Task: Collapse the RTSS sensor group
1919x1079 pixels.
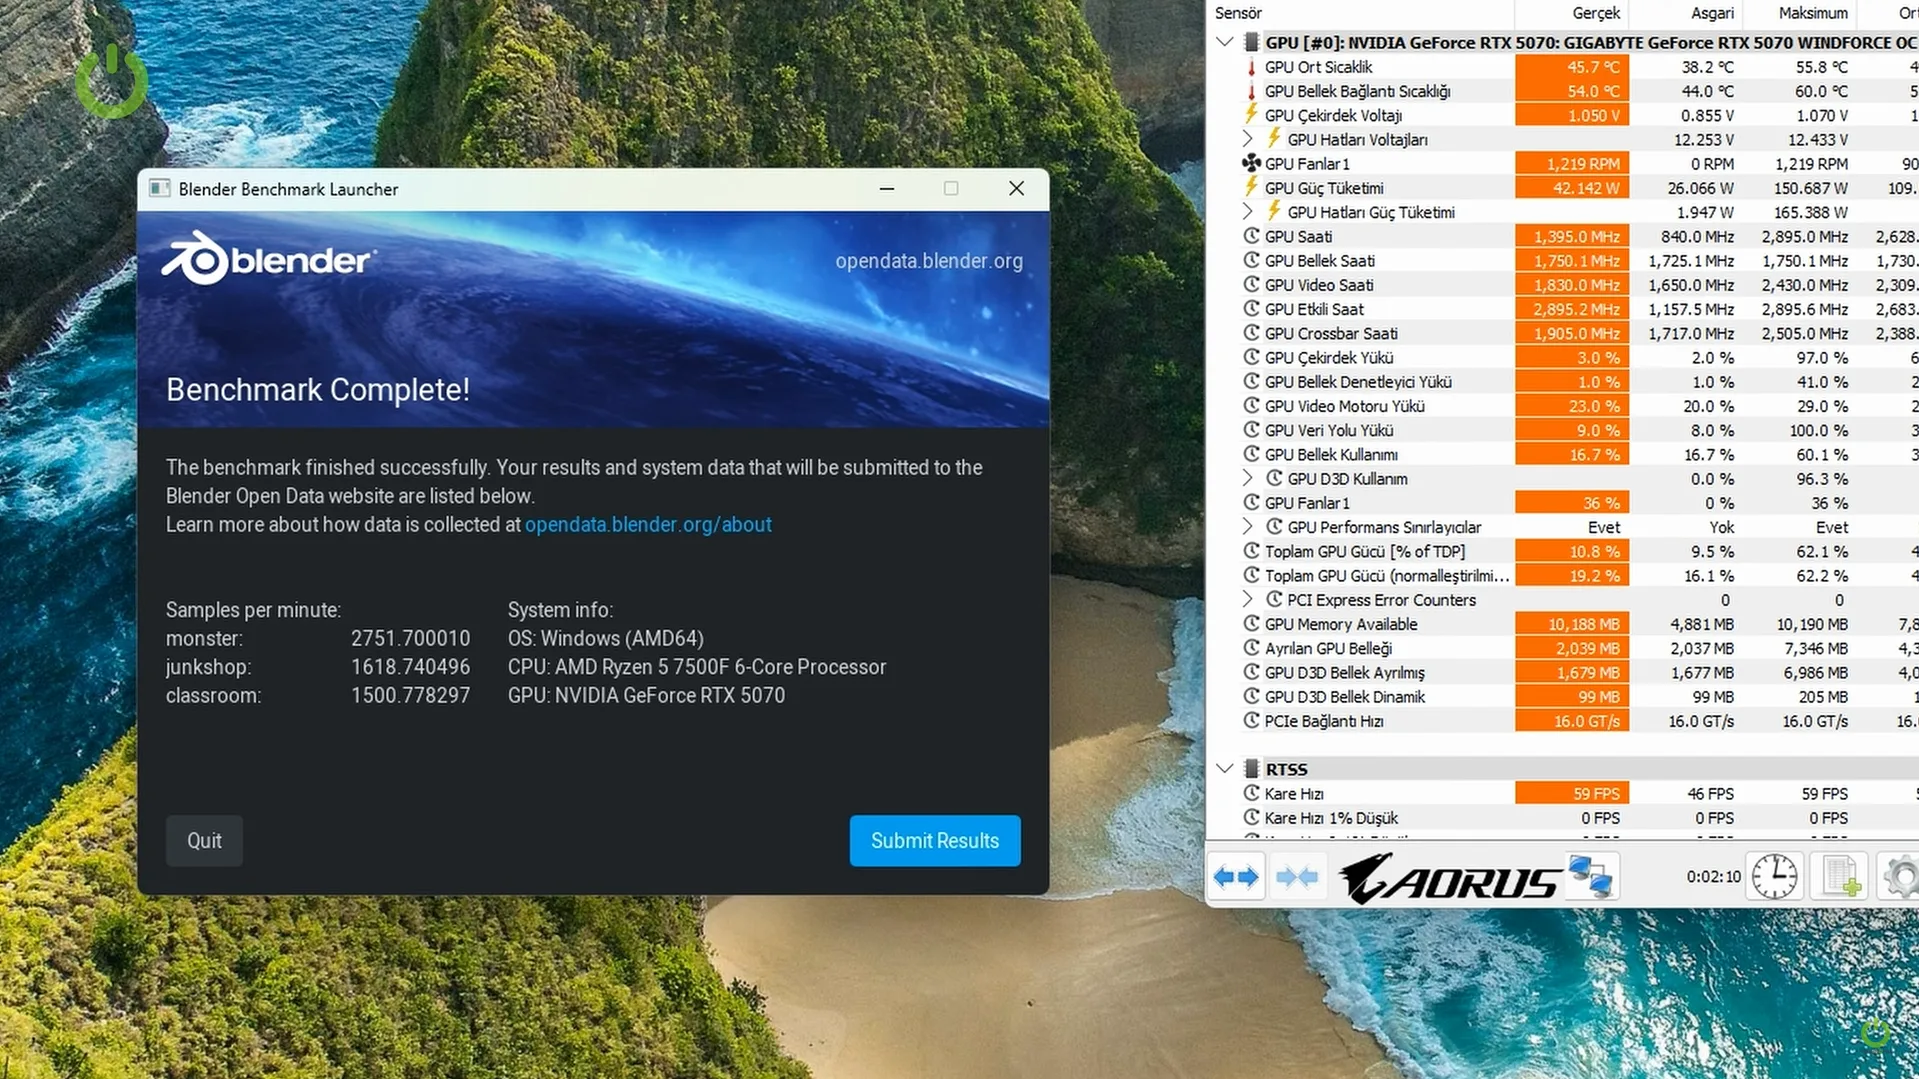Action: pos(1225,769)
